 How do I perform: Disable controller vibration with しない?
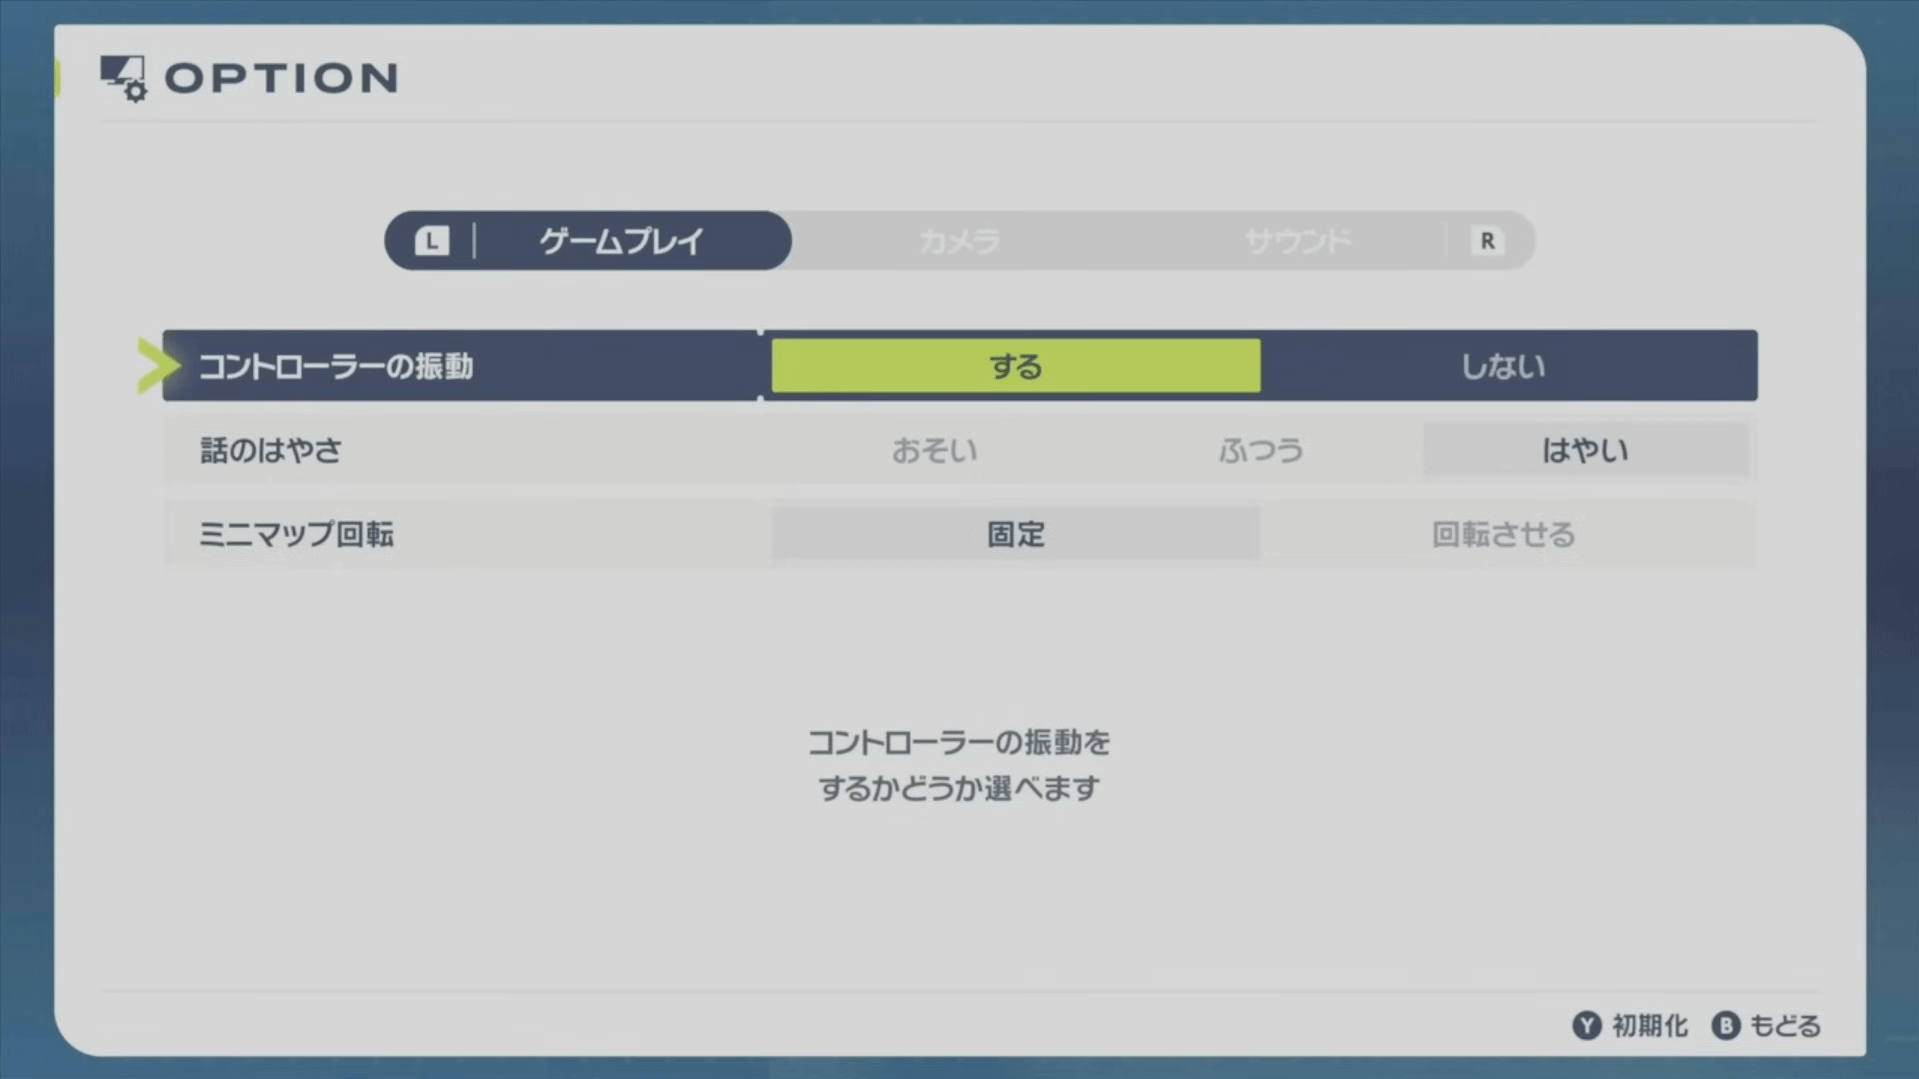coord(1503,366)
